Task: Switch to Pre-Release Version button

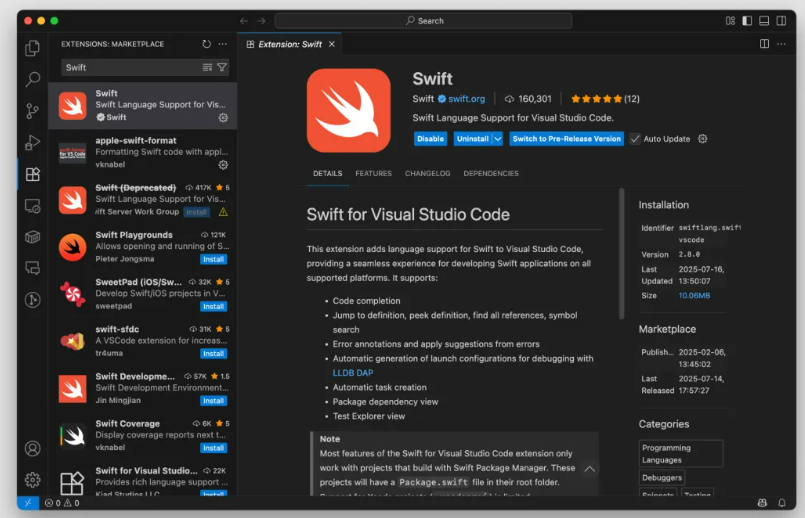Action: 566,139
